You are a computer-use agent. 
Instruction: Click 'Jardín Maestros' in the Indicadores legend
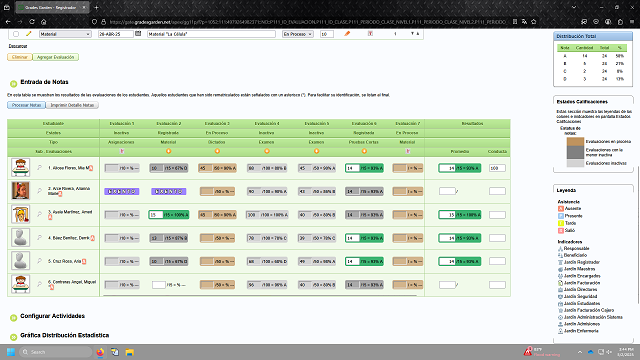(x=579, y=269)
